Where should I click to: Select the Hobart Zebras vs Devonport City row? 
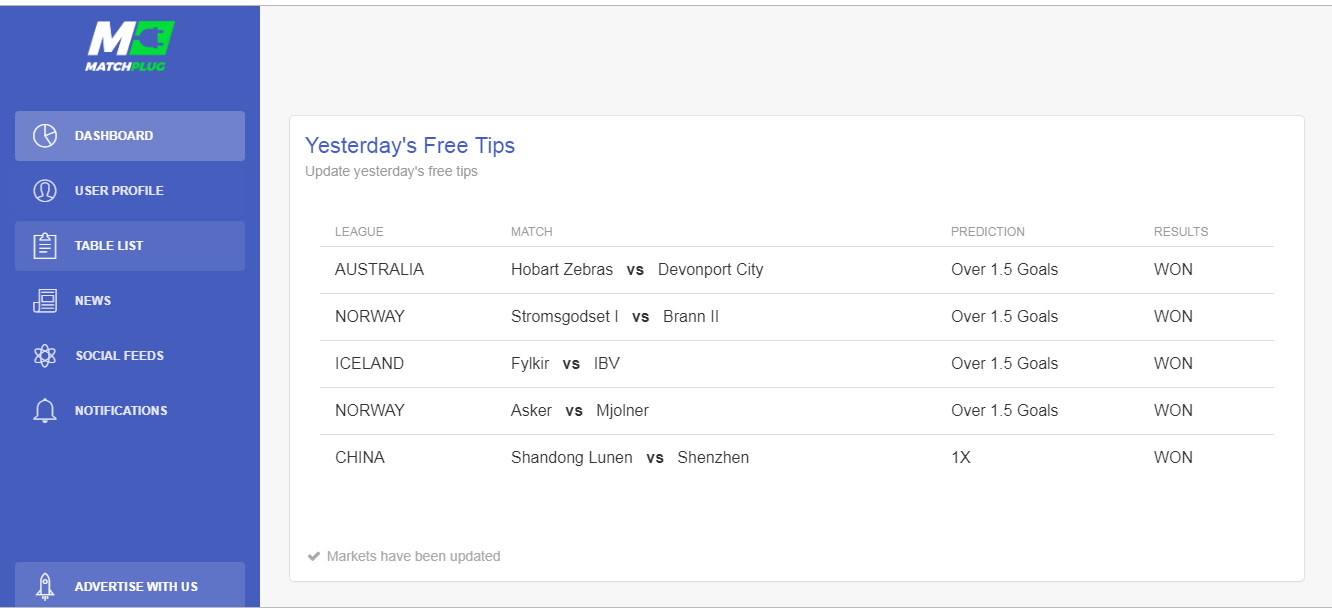(x=797, y=270)
